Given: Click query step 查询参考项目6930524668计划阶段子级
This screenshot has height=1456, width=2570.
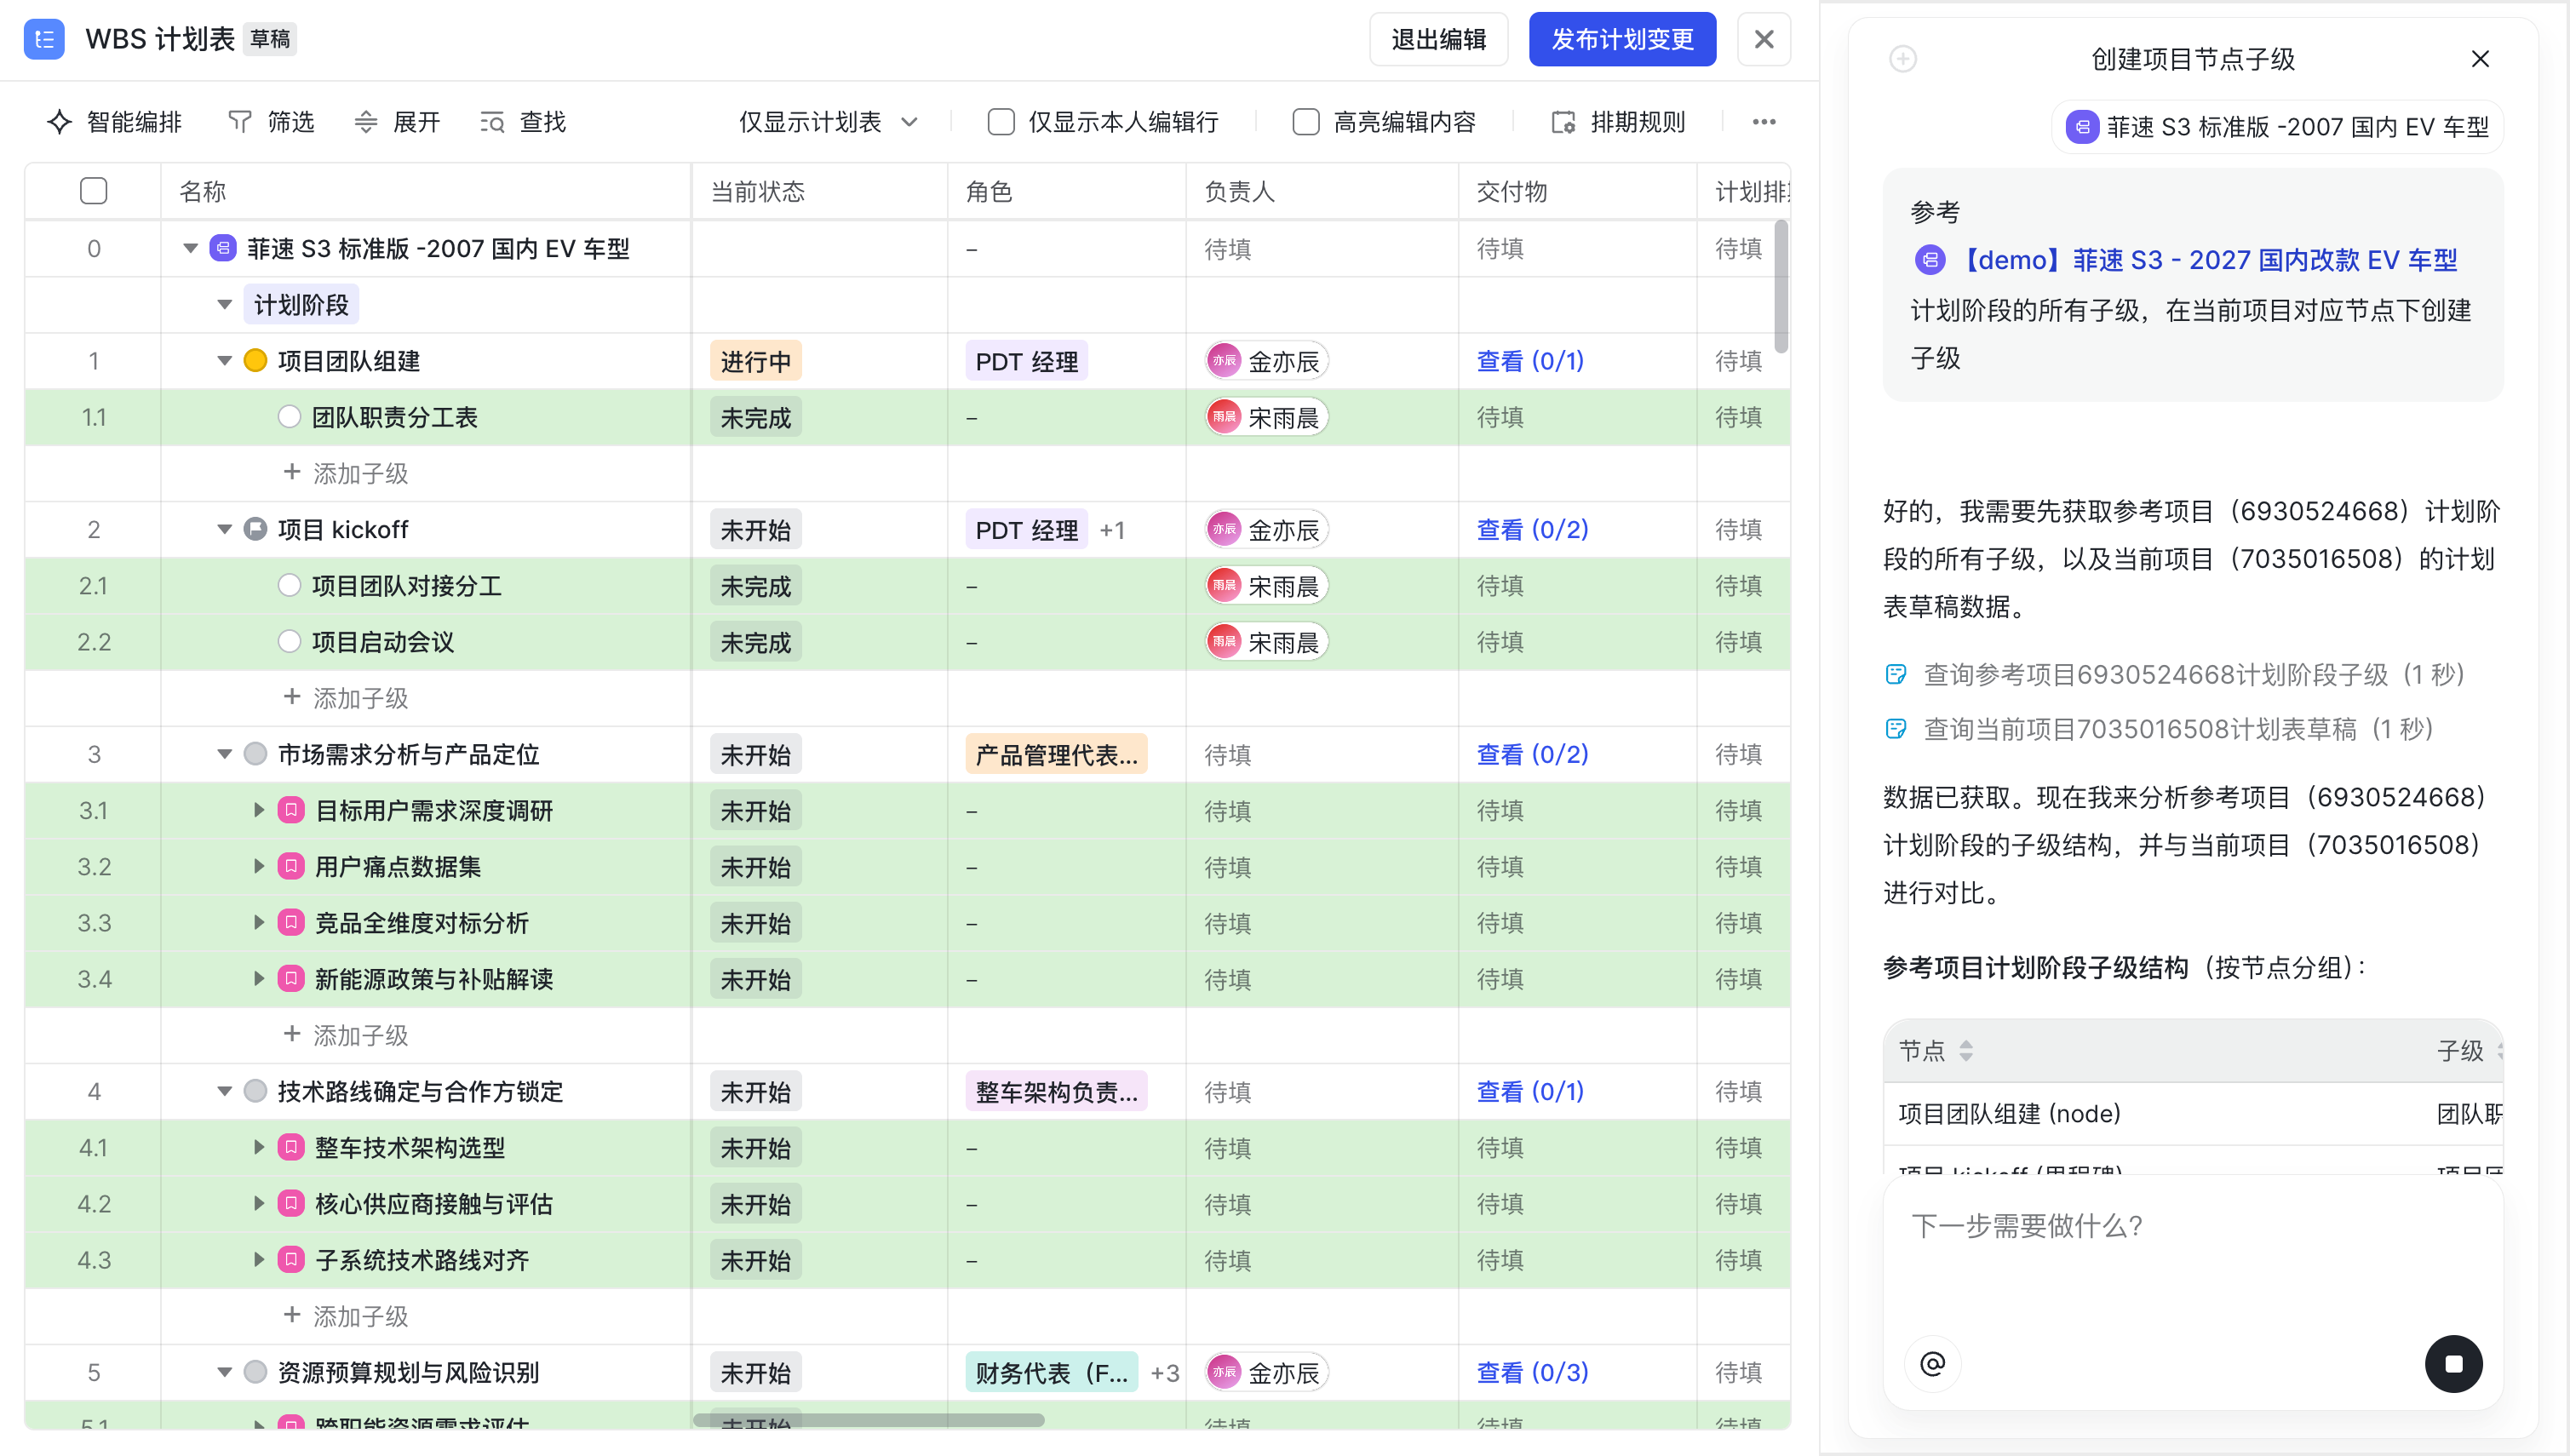Looking at the screenshot, I should [2175, 675].
